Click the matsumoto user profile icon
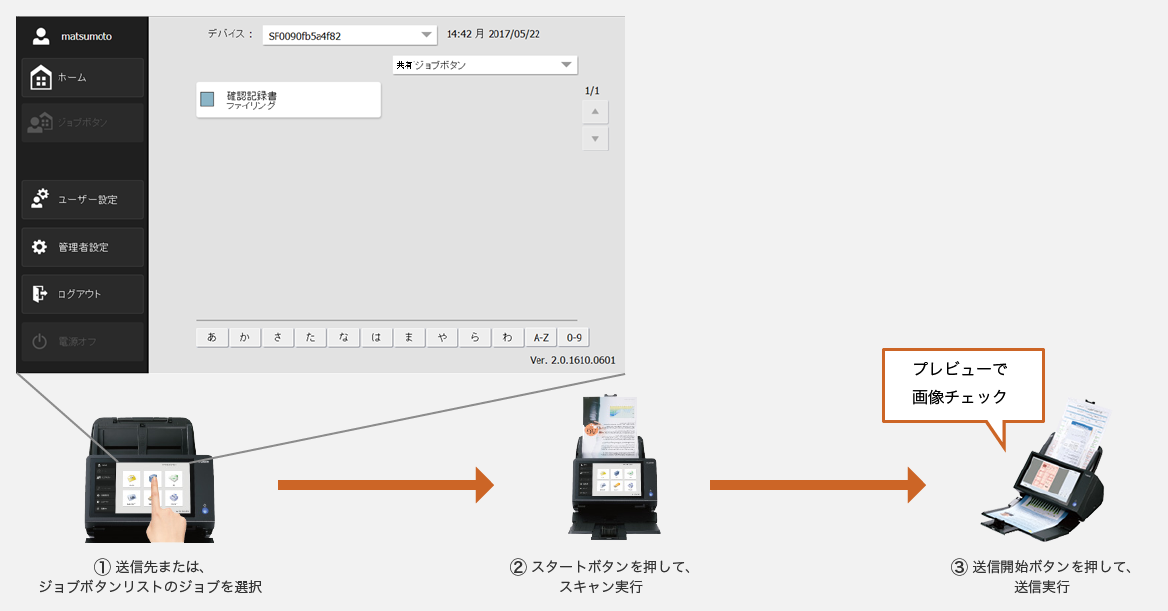 [x=40, y=36]
